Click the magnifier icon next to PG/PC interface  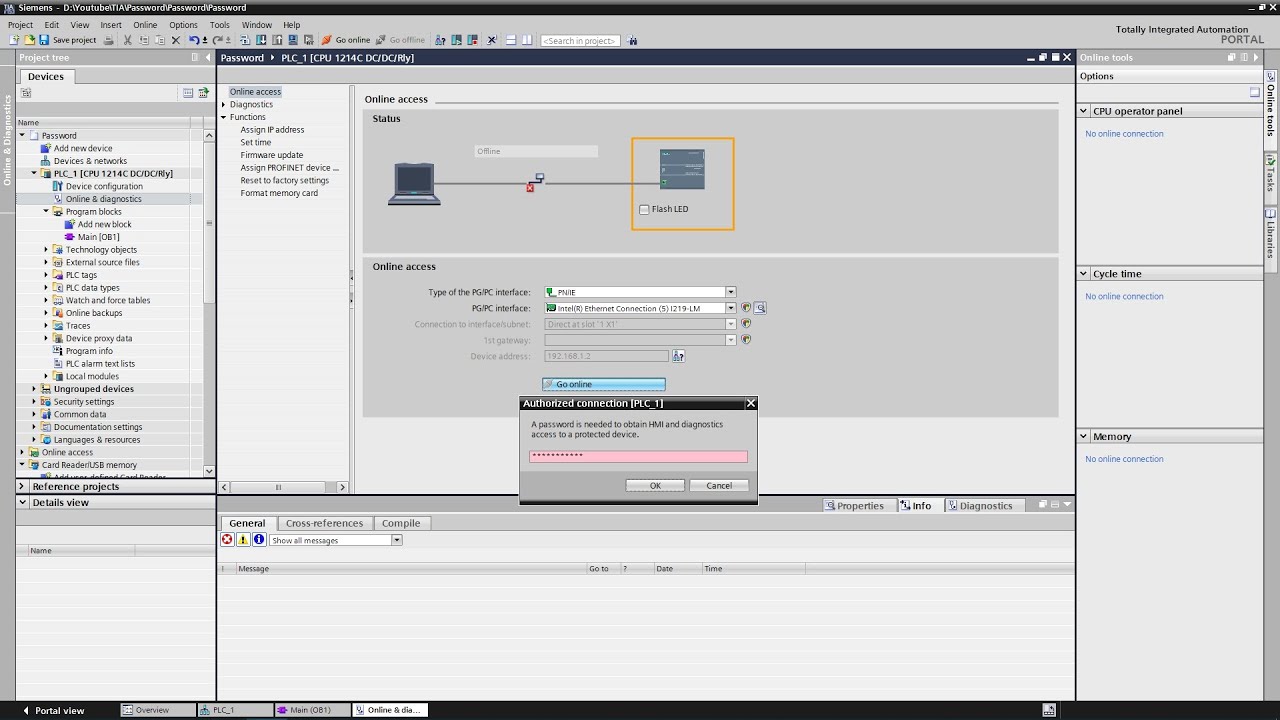click(x=760, y=308)
